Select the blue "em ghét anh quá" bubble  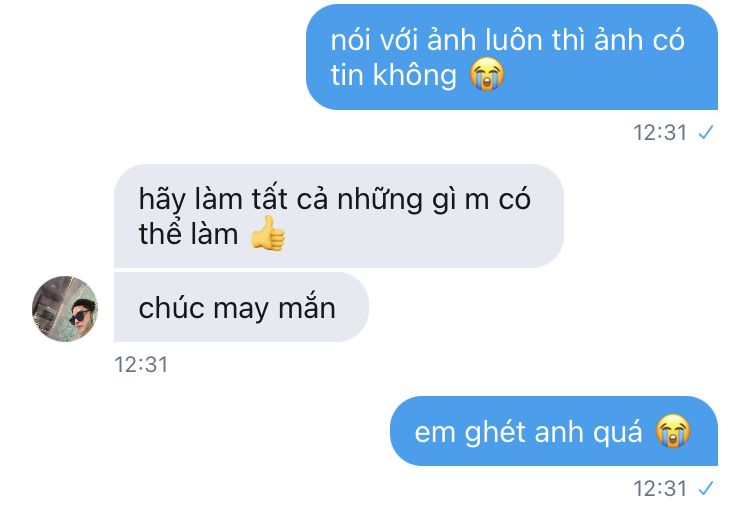[x=554, y=431]
